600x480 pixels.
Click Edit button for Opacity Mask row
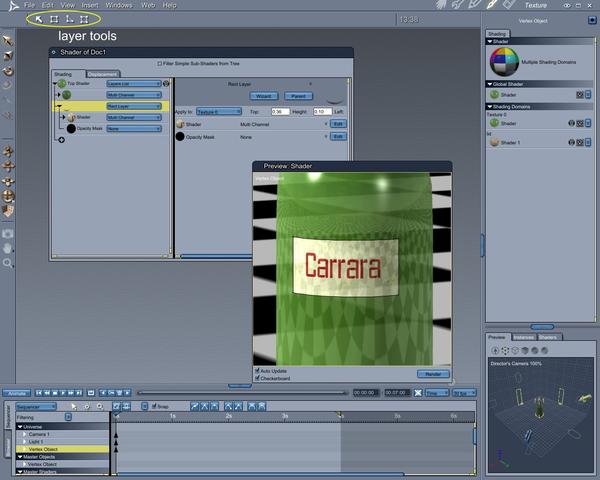[338, 137]
